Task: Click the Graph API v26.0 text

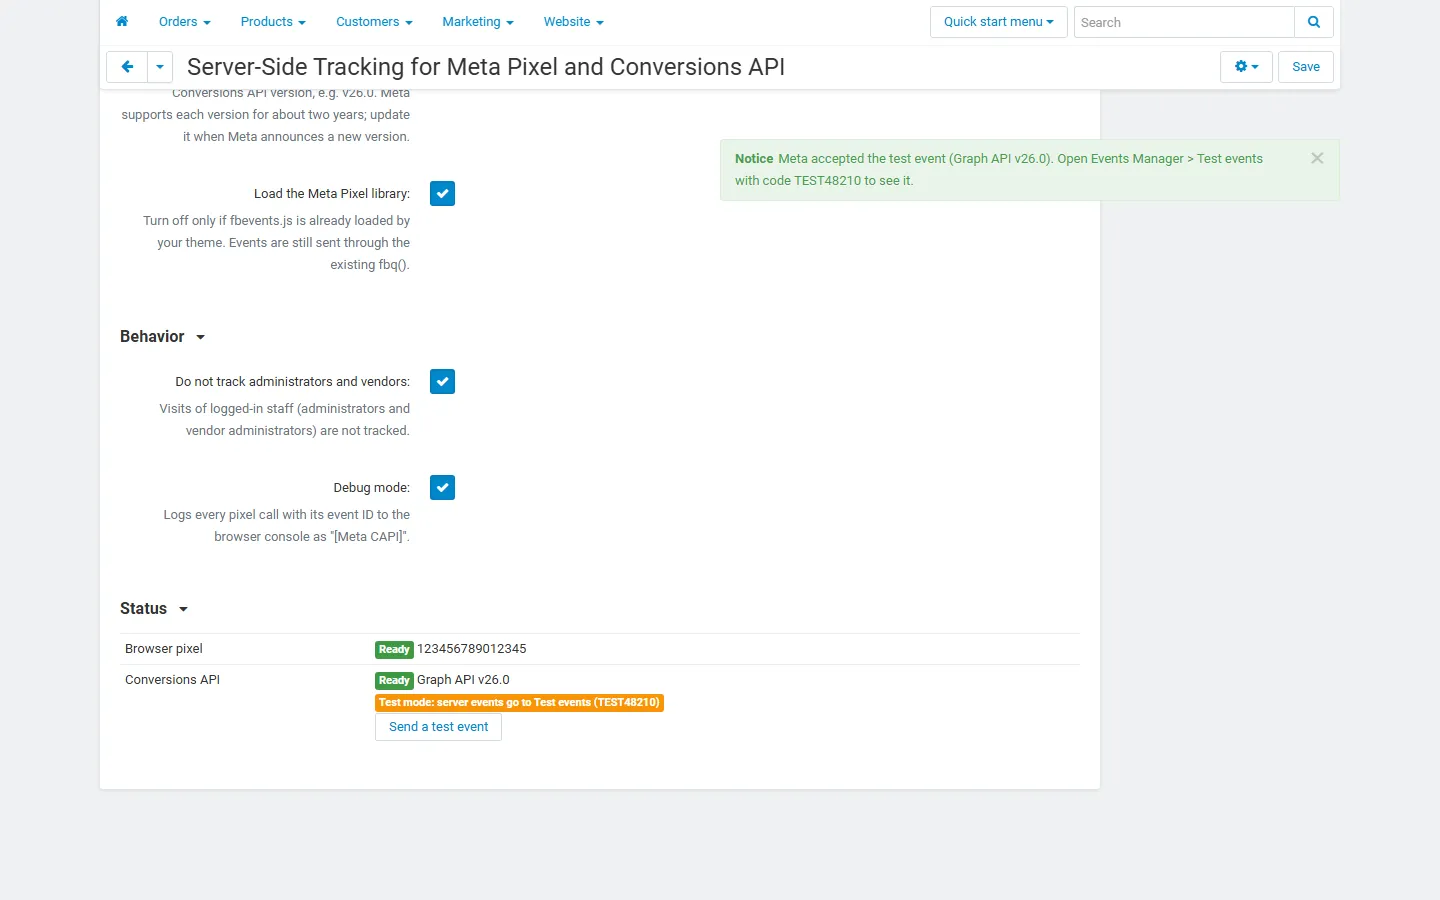Action: (463, 680)
